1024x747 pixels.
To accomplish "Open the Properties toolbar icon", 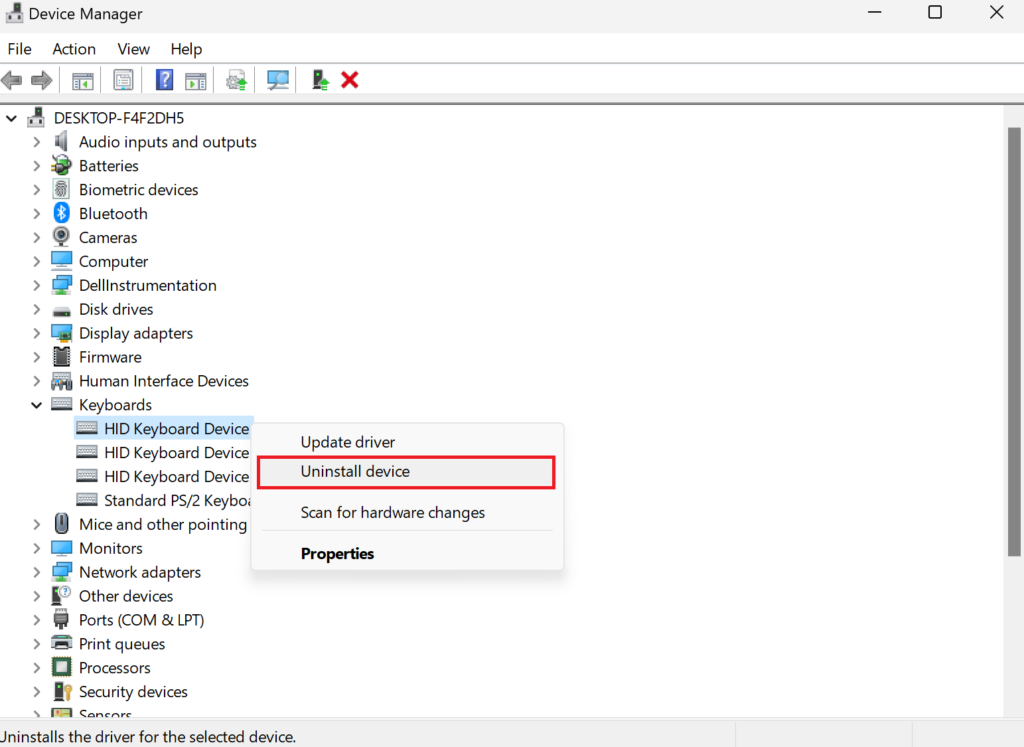I will [x=123, y=80].
